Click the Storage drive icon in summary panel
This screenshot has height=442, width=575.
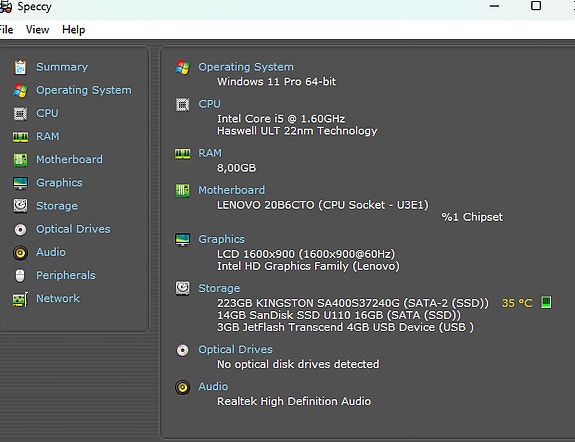click(x=183, y=288)
